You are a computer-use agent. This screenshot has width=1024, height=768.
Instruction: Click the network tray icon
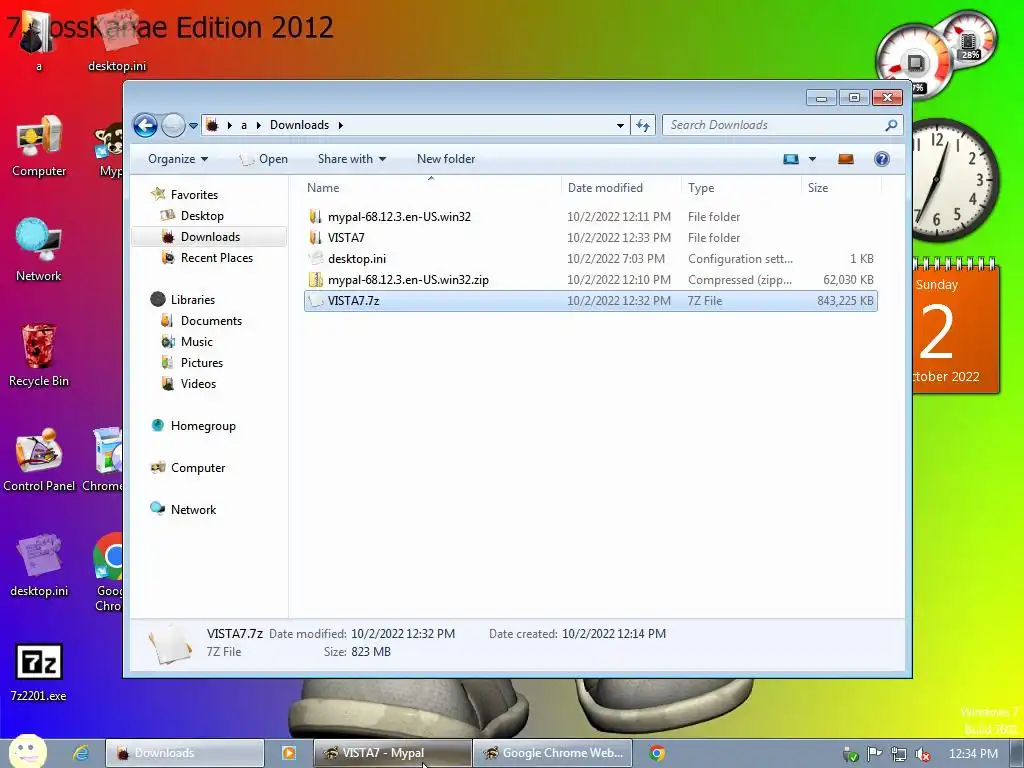click(899, 754)
